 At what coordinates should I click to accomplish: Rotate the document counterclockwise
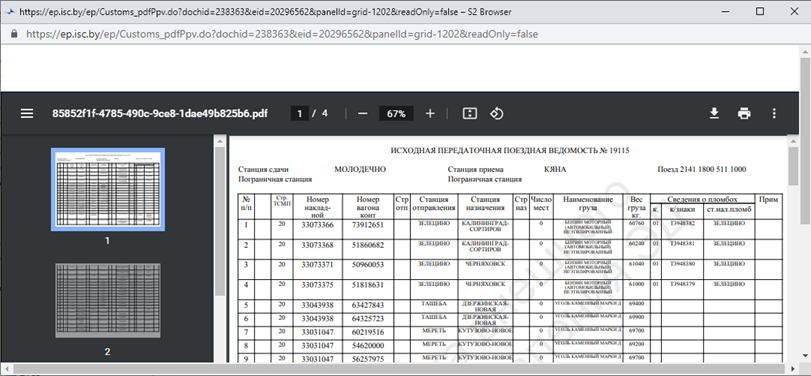click(x=497, y=114)
